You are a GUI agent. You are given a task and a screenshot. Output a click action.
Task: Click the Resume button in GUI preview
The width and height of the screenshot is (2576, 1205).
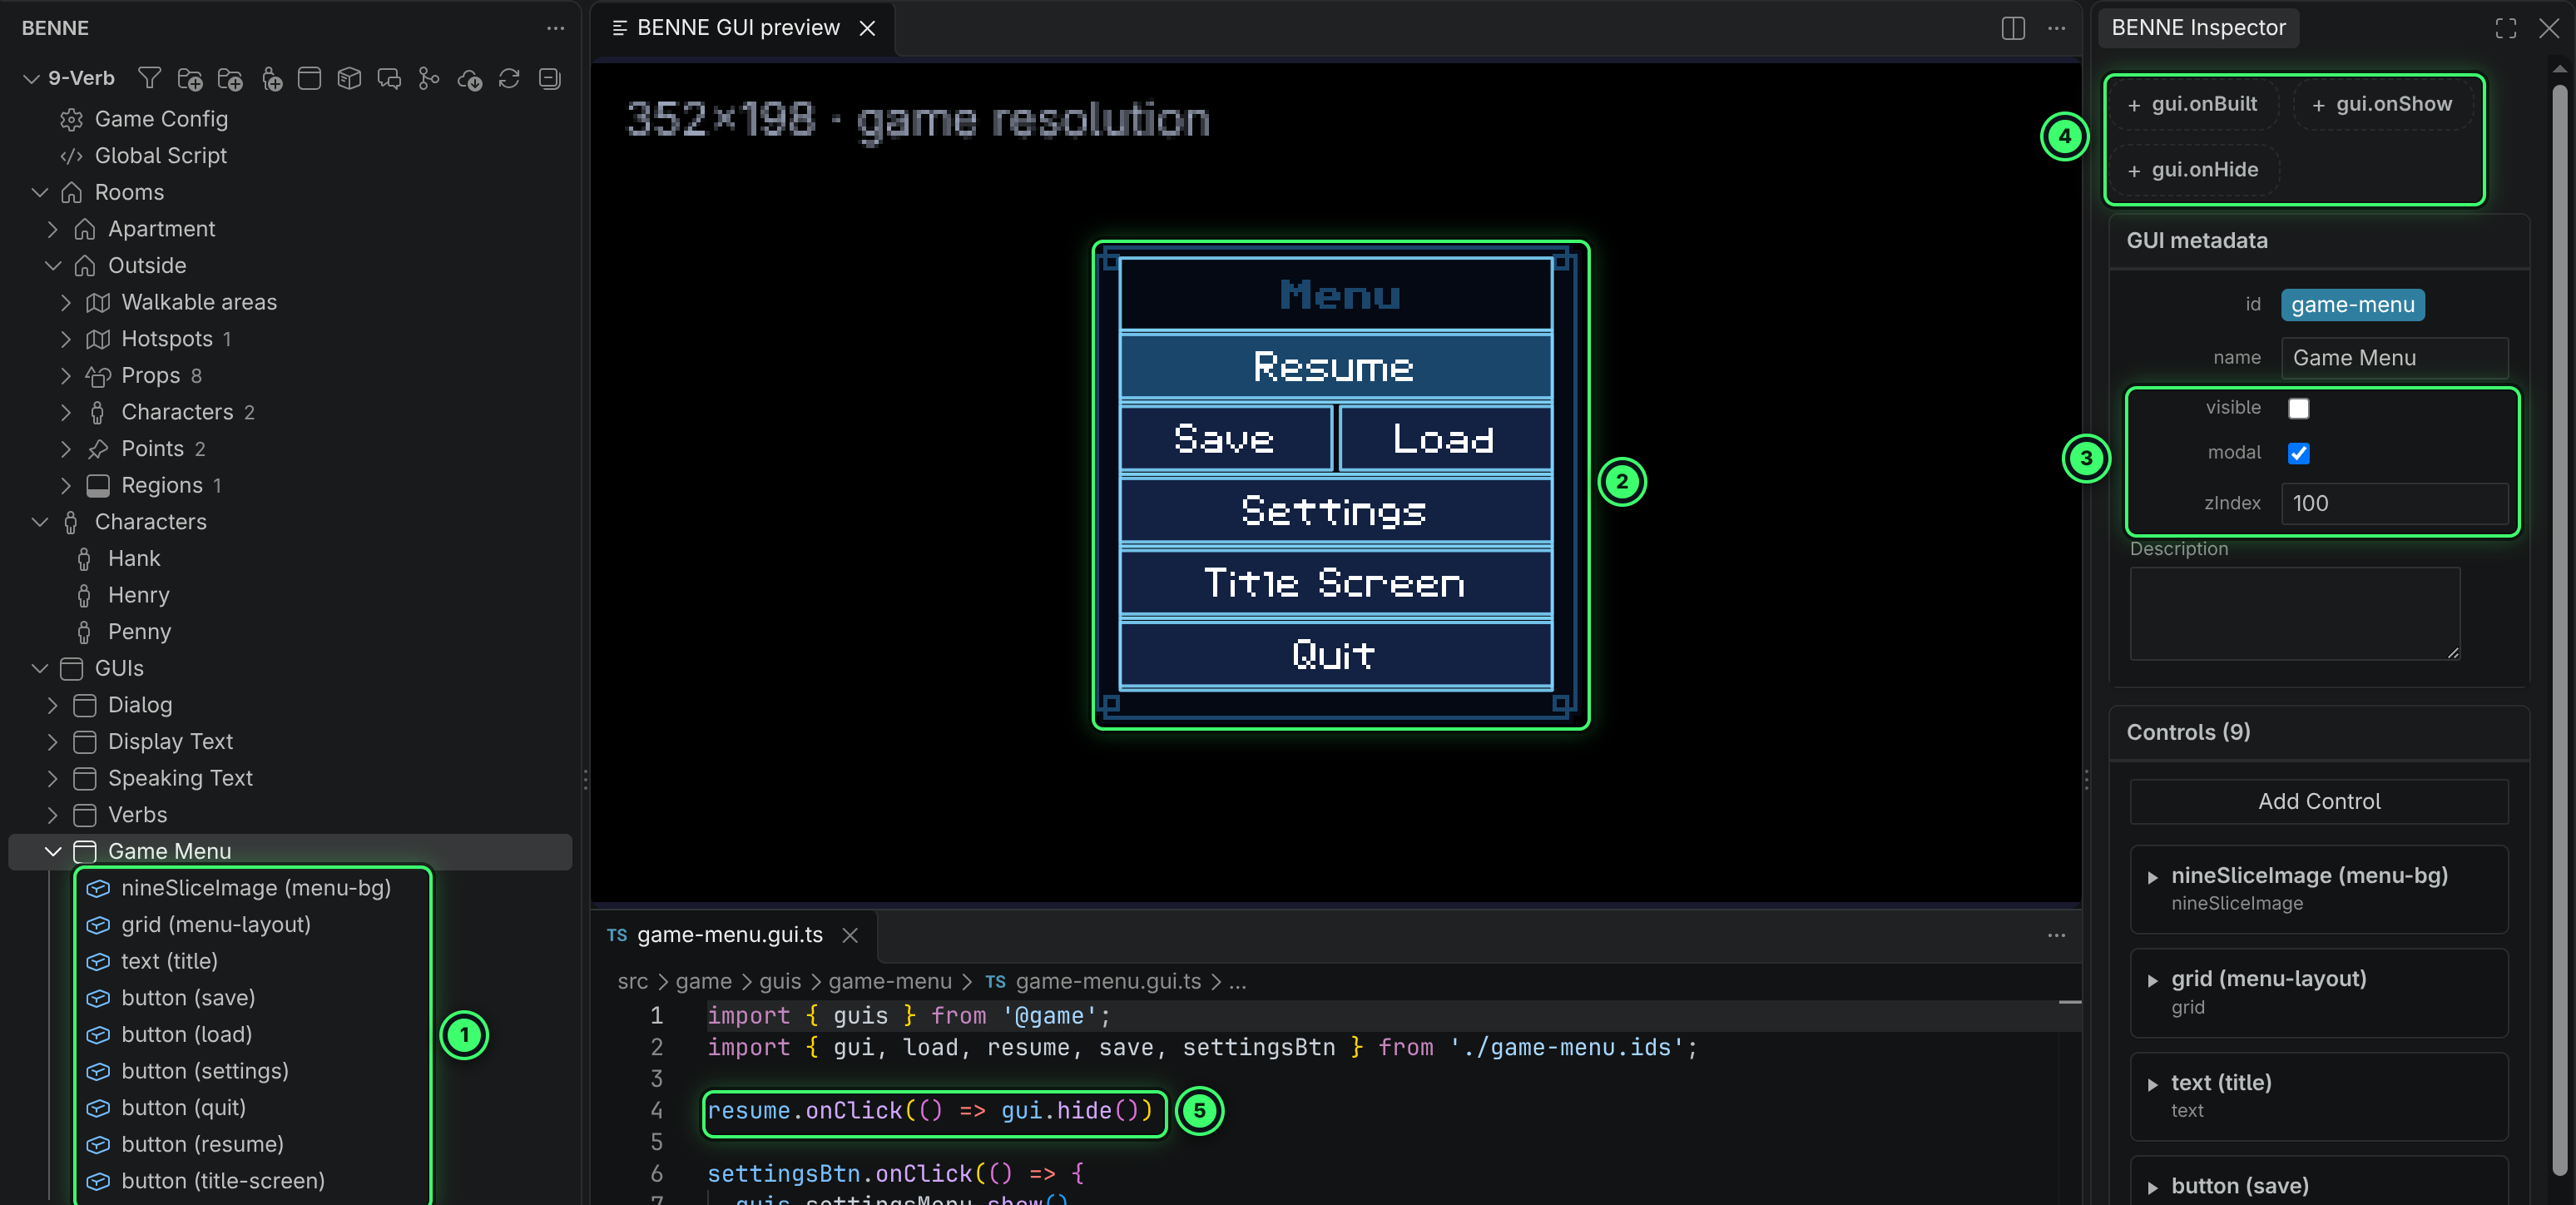pyautogui.click(x=1335, y=366)
